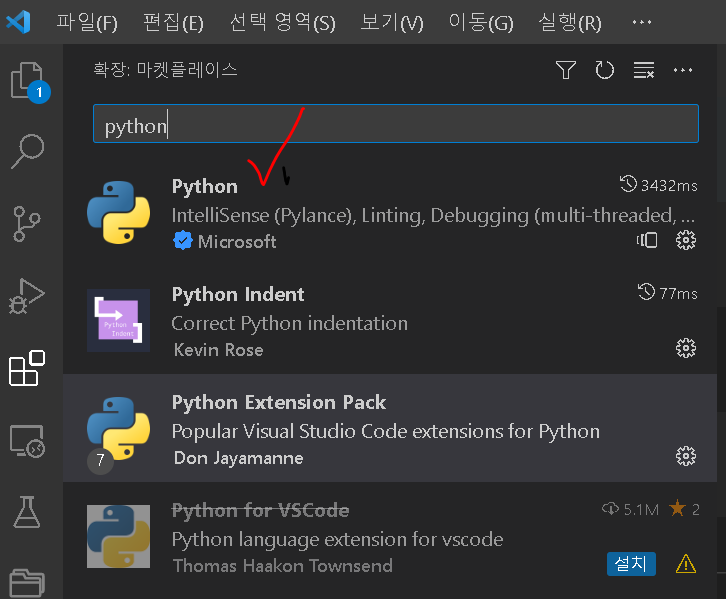Viewport: 726px width, 599px height.
Task: Click the 5.1M download count
Action: coord(631,510)
